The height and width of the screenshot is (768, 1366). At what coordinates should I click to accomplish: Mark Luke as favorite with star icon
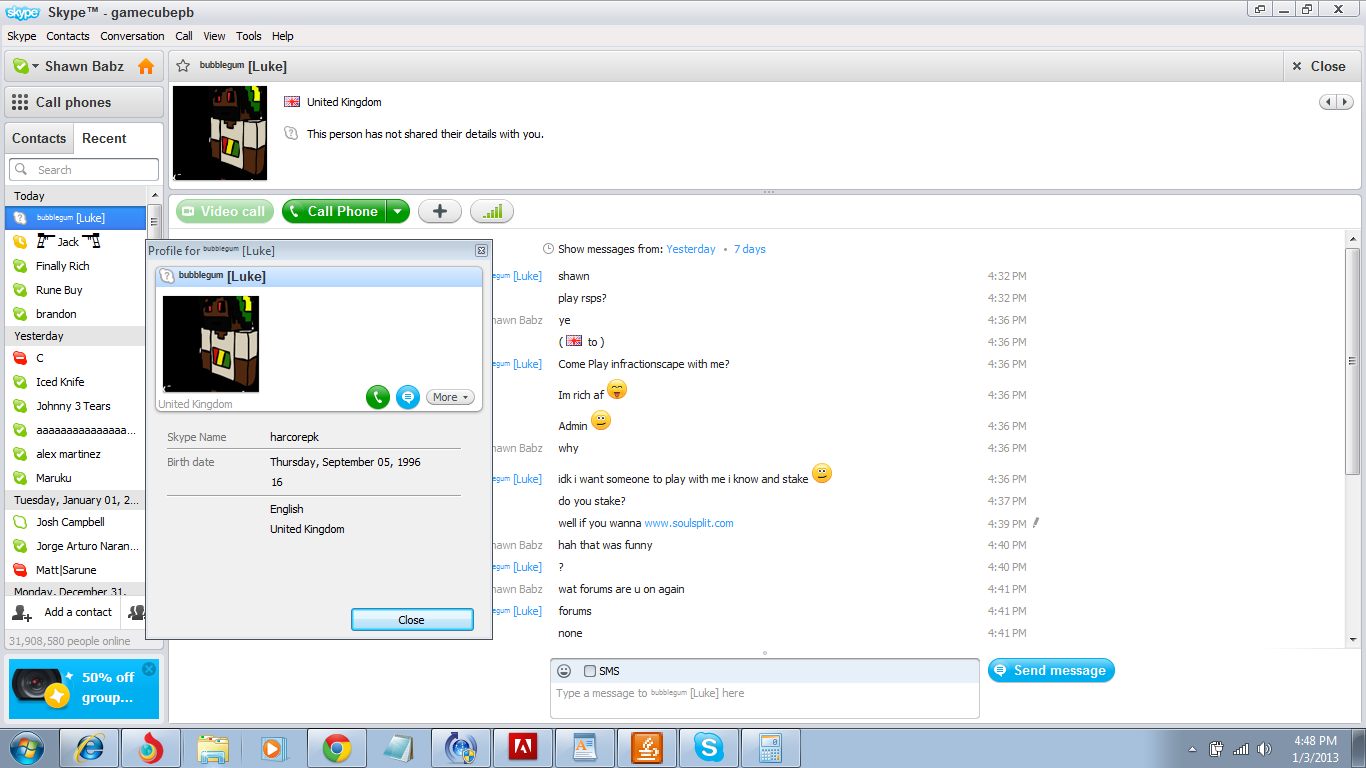[x=183, y=66]
